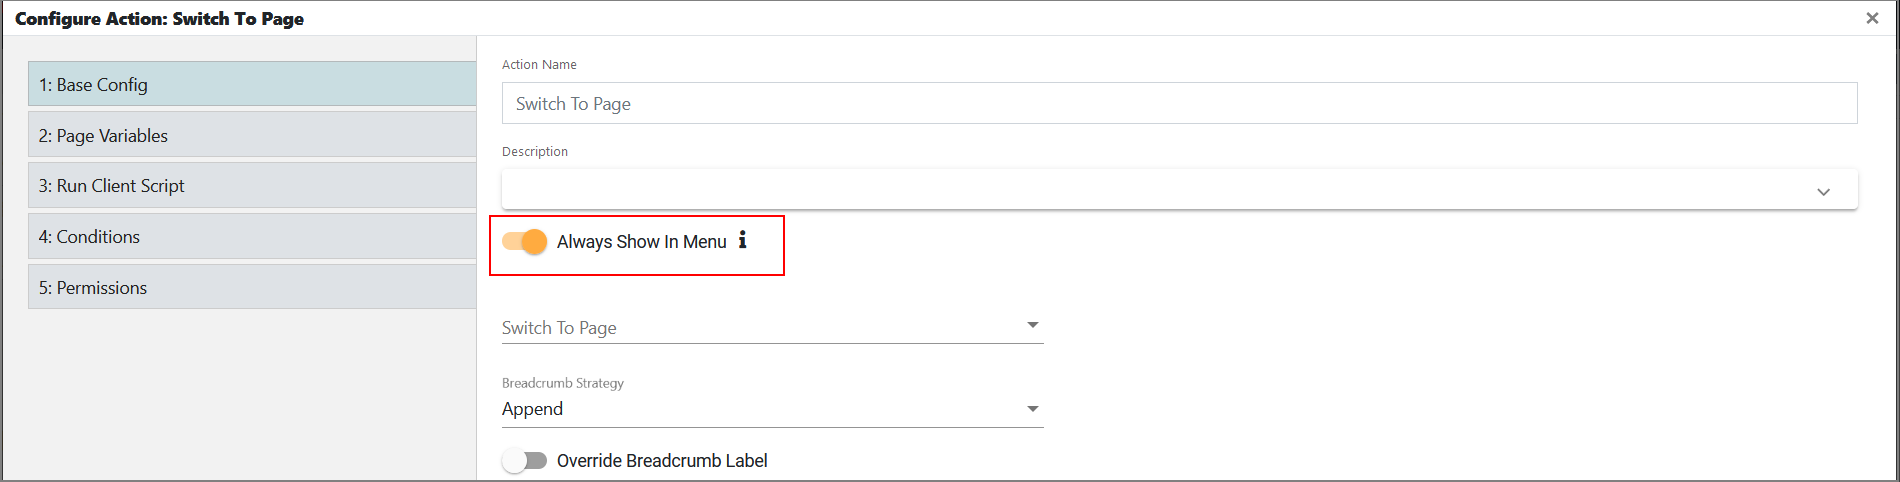The image size is (1900, 482).
Task: Click the Action Name input field
Action: [x=1180, y=103]
